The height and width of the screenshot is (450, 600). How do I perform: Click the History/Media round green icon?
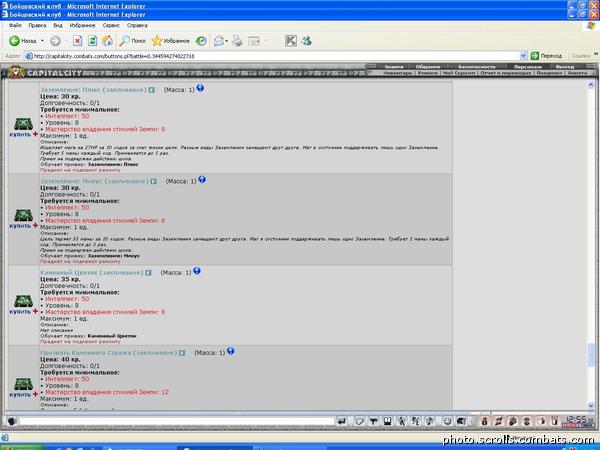pyautogui.click(x=201, y=41)
